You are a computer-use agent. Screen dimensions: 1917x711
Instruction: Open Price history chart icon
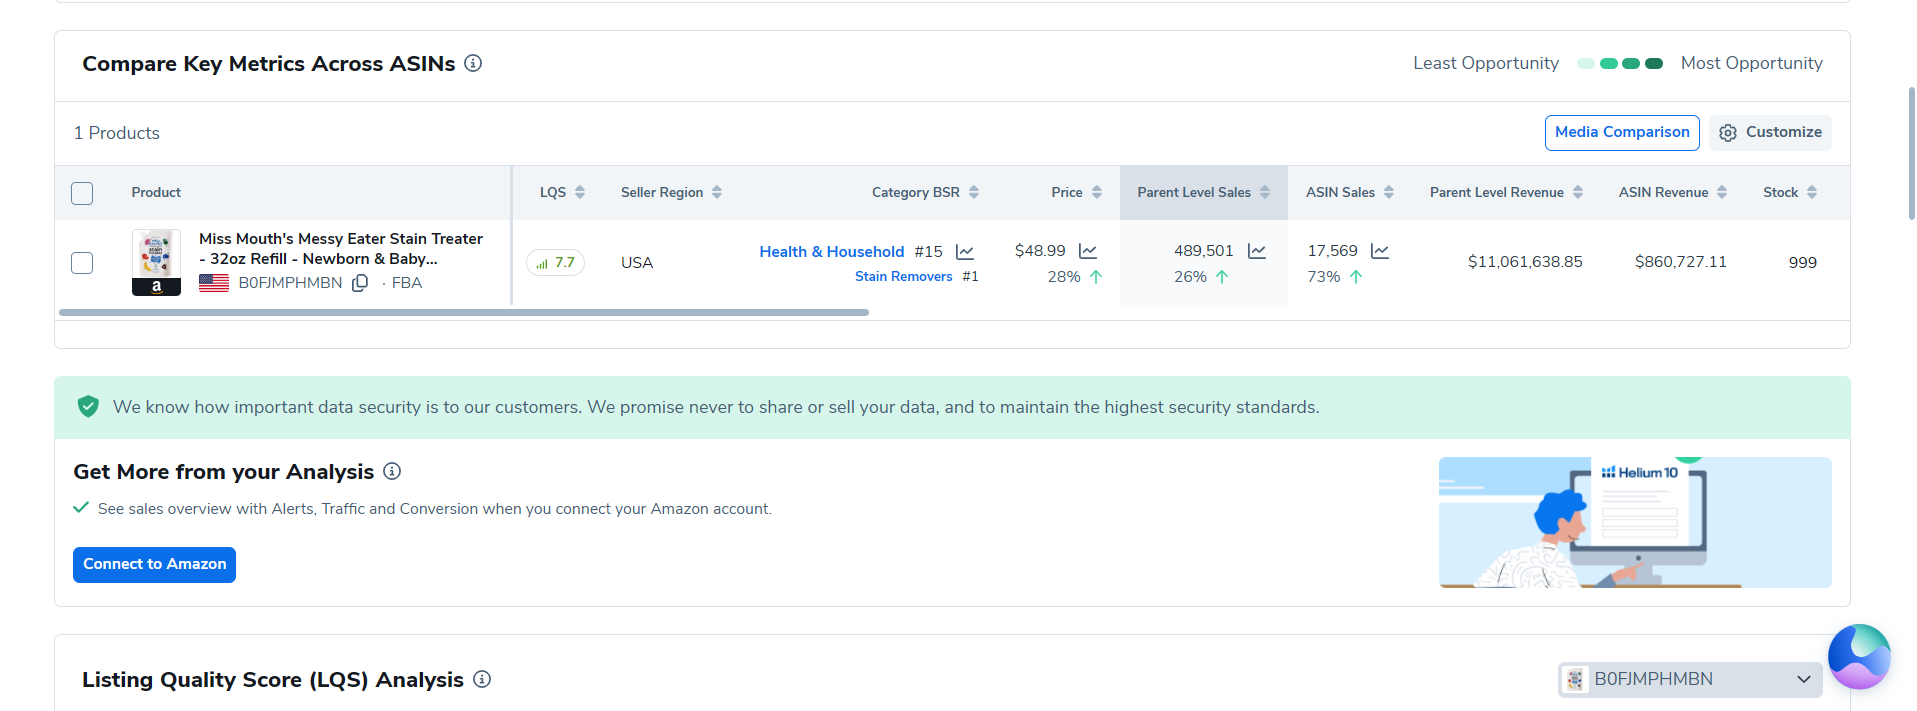1088,251
